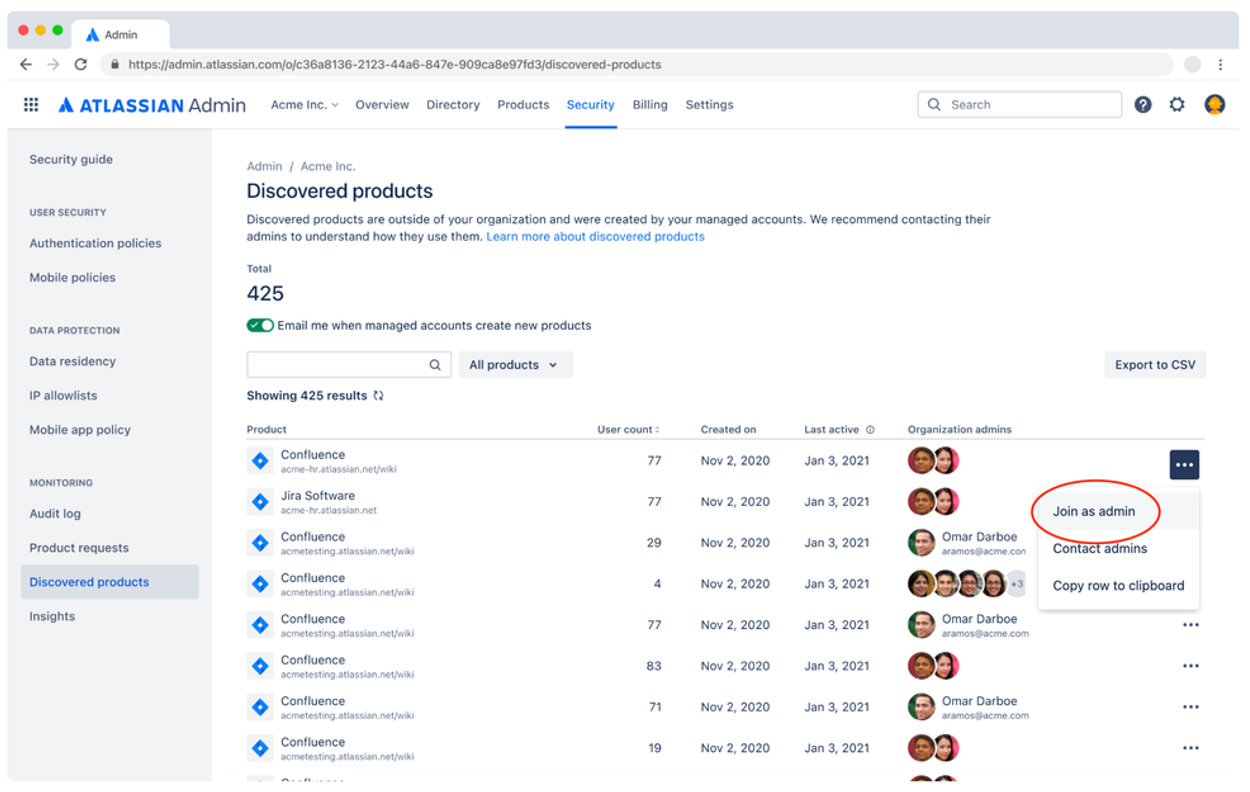Sort by User count column
The height and width of the screenshot is (792, 1250).
(x=628, y=430)
